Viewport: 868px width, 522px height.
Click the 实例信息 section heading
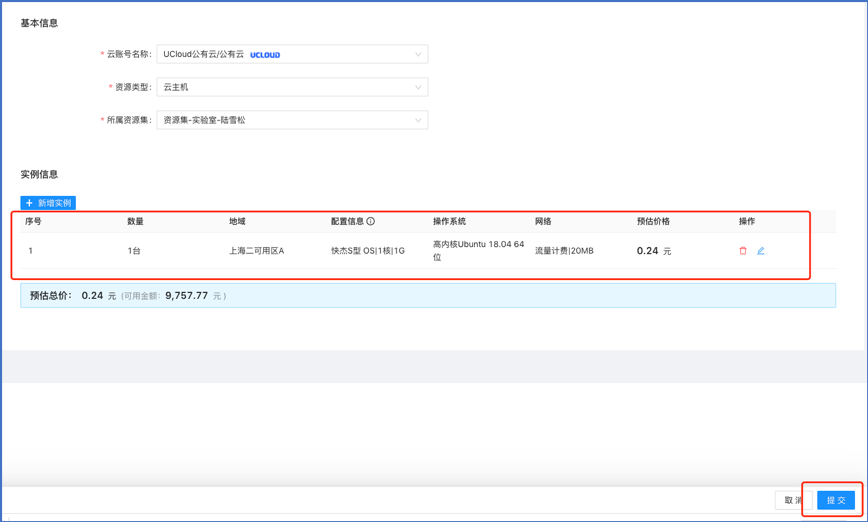pos(39,174)
